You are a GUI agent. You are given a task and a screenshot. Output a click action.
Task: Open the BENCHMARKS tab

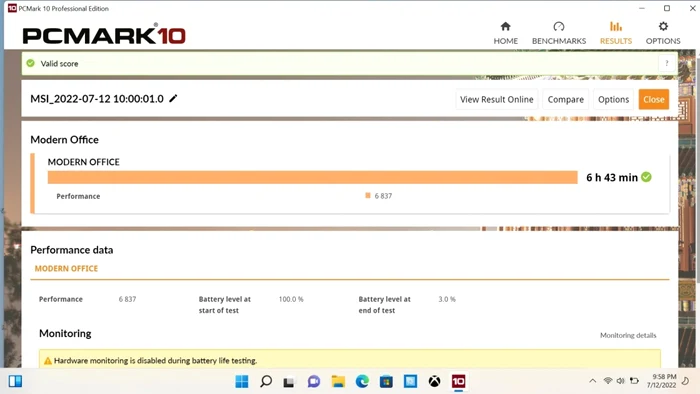[x=558, y=33]
